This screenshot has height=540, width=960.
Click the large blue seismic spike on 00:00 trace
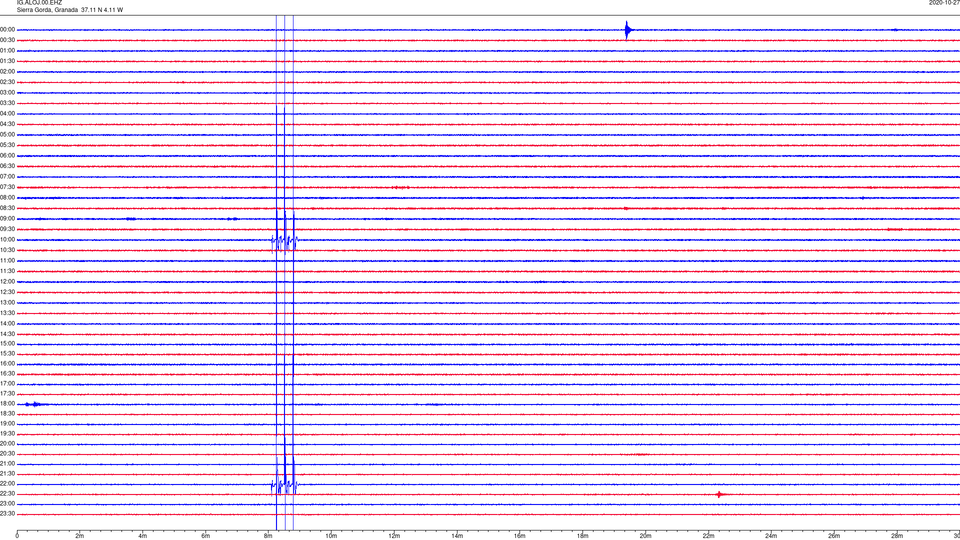coord(628,29)
